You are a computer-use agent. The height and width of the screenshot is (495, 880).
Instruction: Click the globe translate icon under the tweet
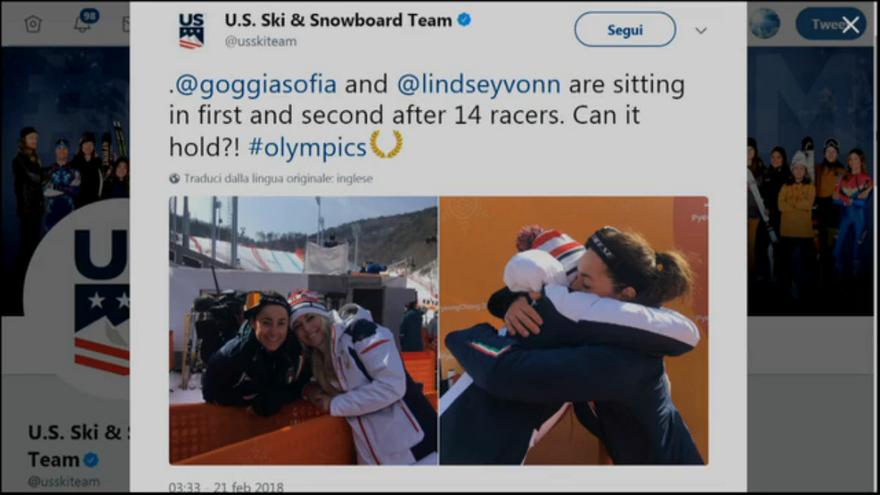point(175,178)
